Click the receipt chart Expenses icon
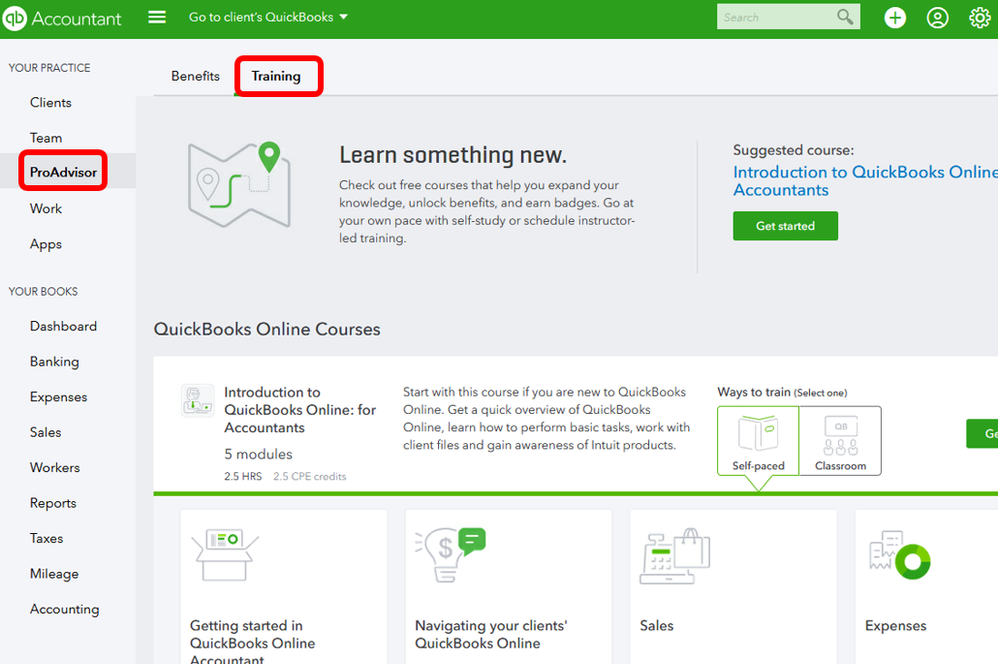The width and height of the screenshot is (998, 664). click(x=899, y=555)
